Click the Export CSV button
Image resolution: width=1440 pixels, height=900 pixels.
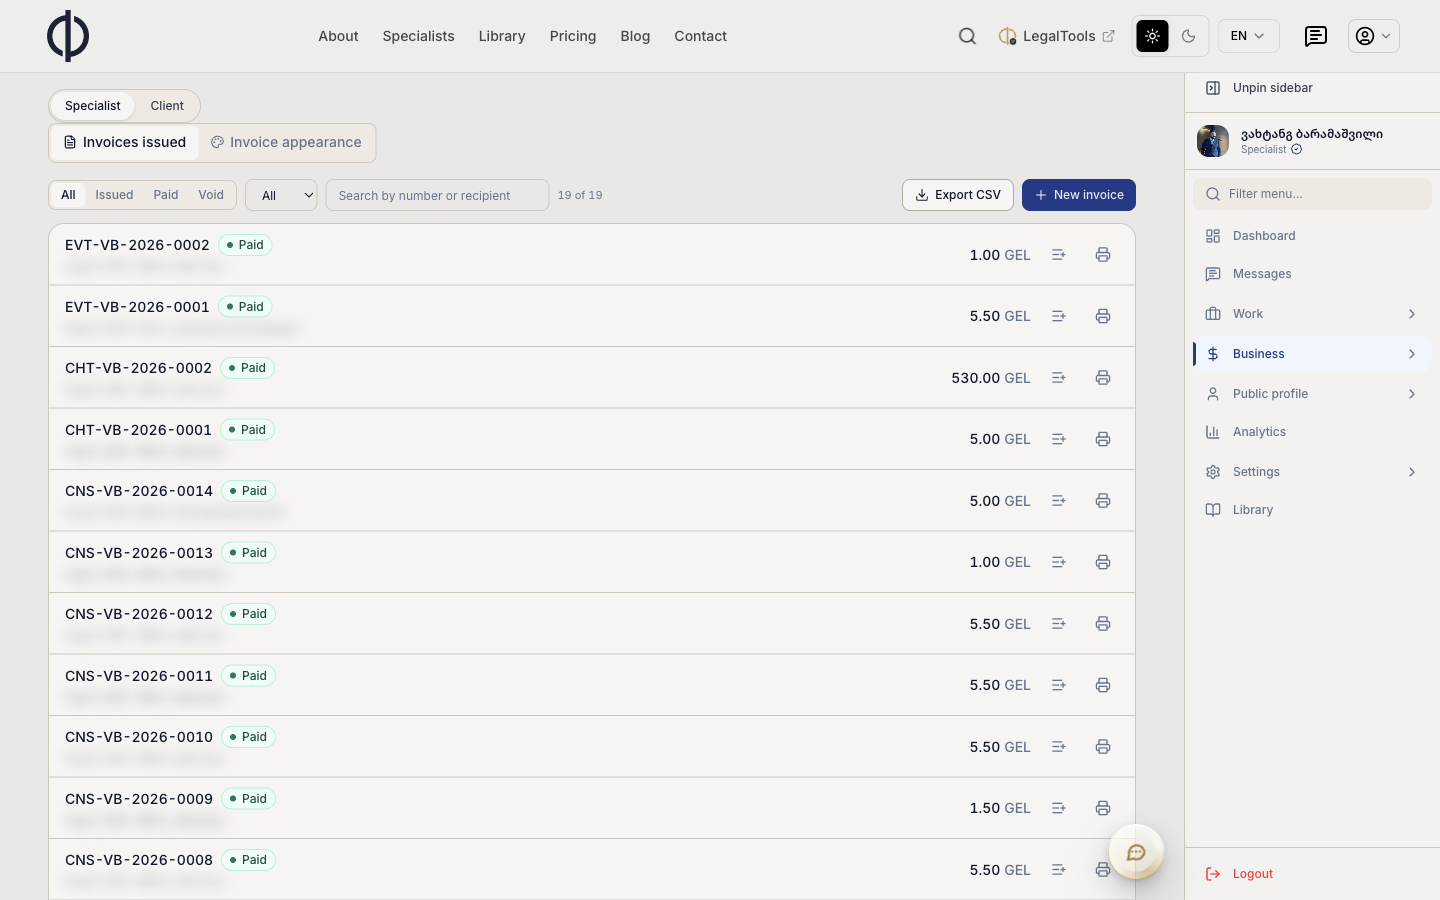point(958,195)
